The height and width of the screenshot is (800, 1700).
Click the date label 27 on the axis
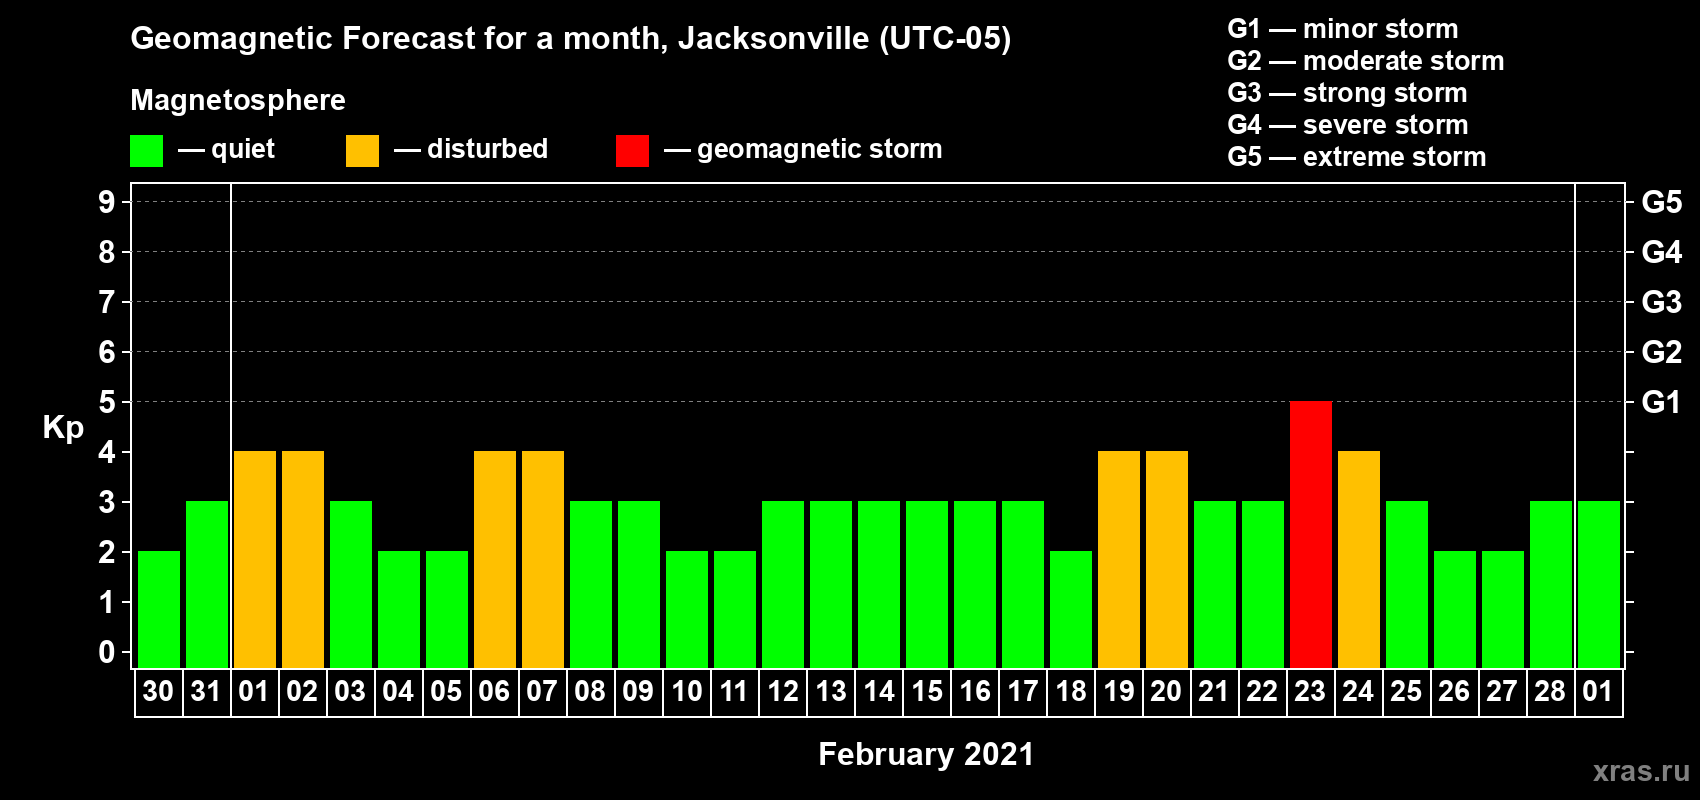(1502, 691)
